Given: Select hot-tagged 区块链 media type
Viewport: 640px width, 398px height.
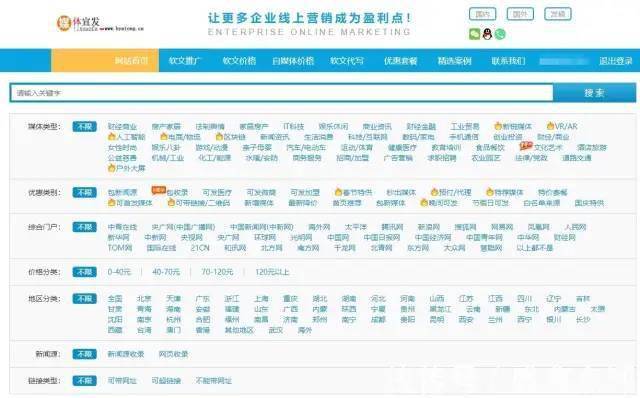Looking at the screenshot, I should click(x=231, y=136).
